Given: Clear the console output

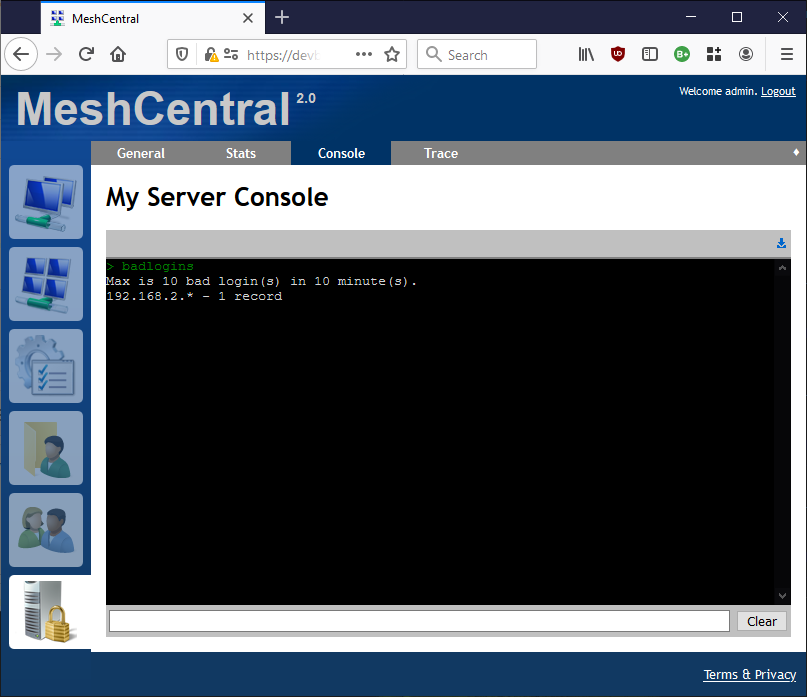Looking at the screenshot, I should (x=762, y=621).
